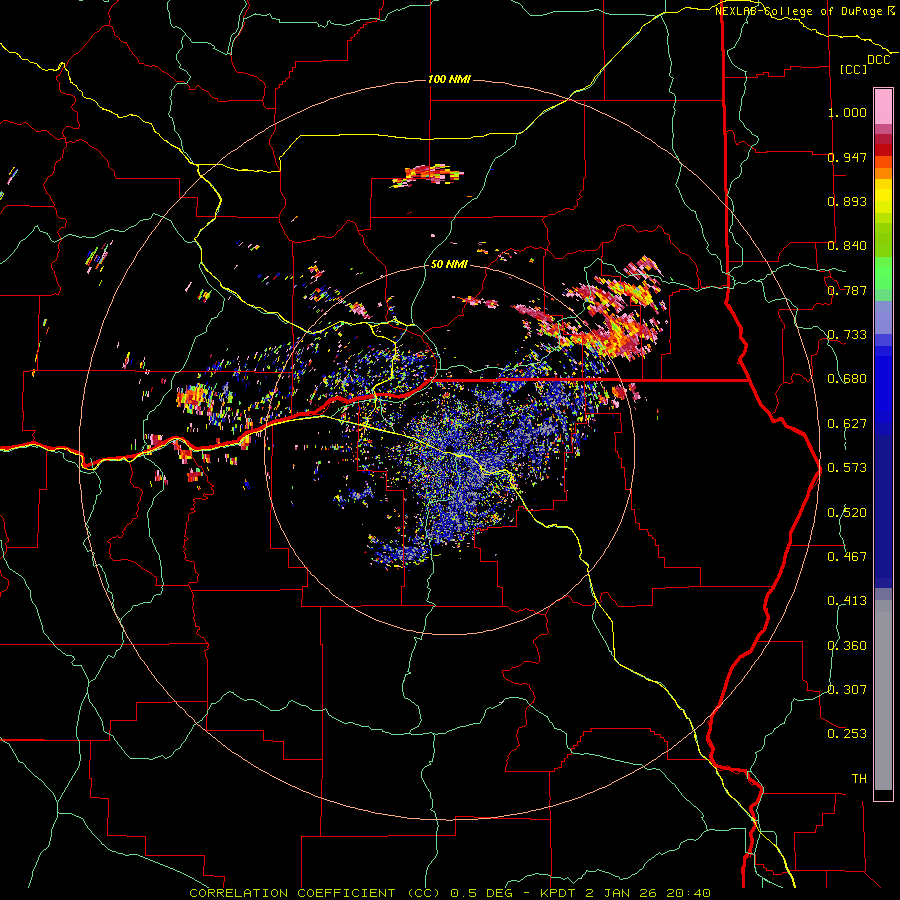
Task: Click the DCC product code label
Action: tap(878, 60)
